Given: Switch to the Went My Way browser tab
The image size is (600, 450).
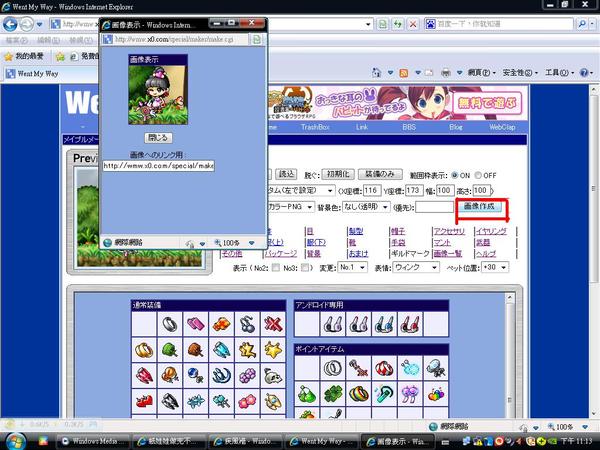Looking at the screenshot, I should (50, 73).
